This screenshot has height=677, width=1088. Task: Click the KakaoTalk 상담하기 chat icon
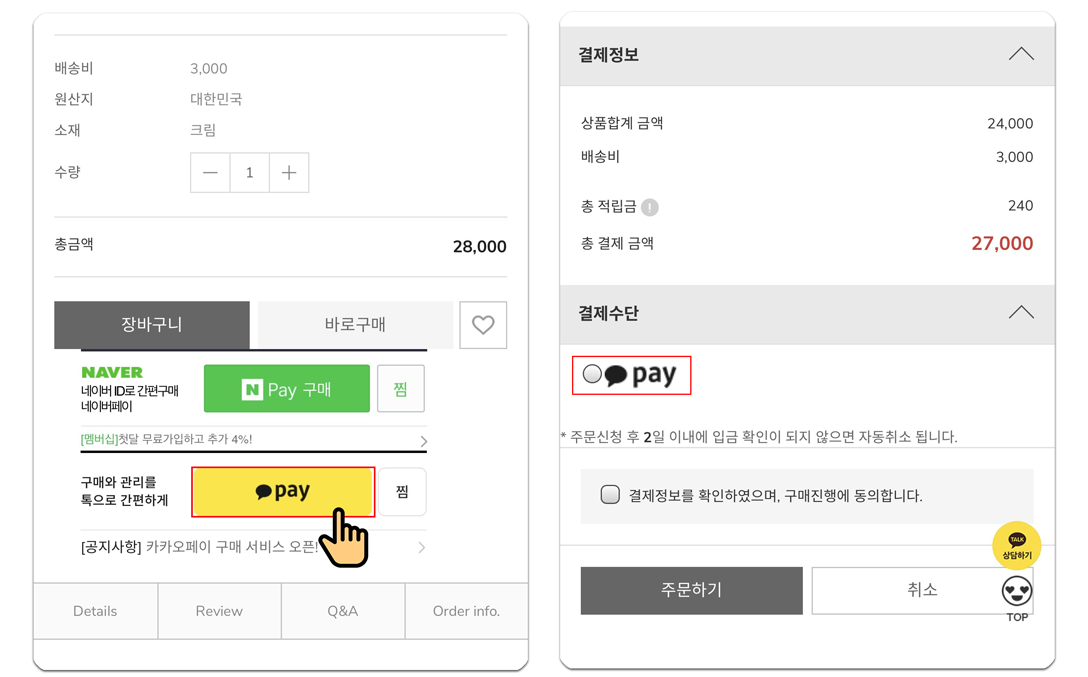[x=1017, y=545]
